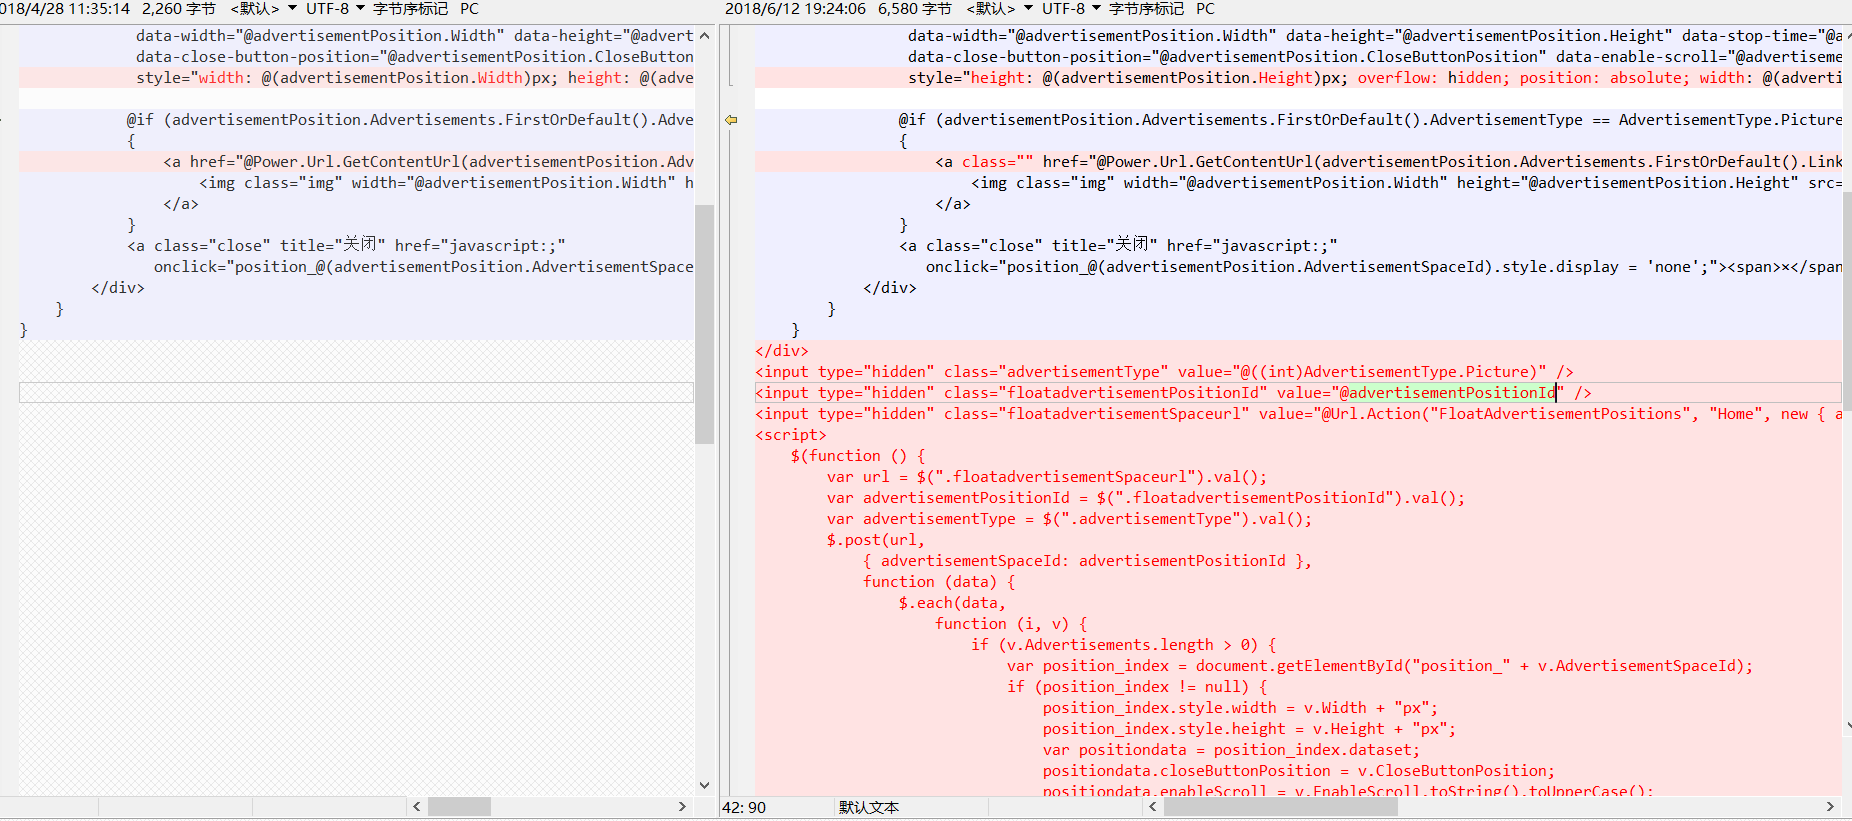Click left pane horizontal scroll right arrow
The image size is (1852, 821).
pyautogui.click(x=682, y=806)
